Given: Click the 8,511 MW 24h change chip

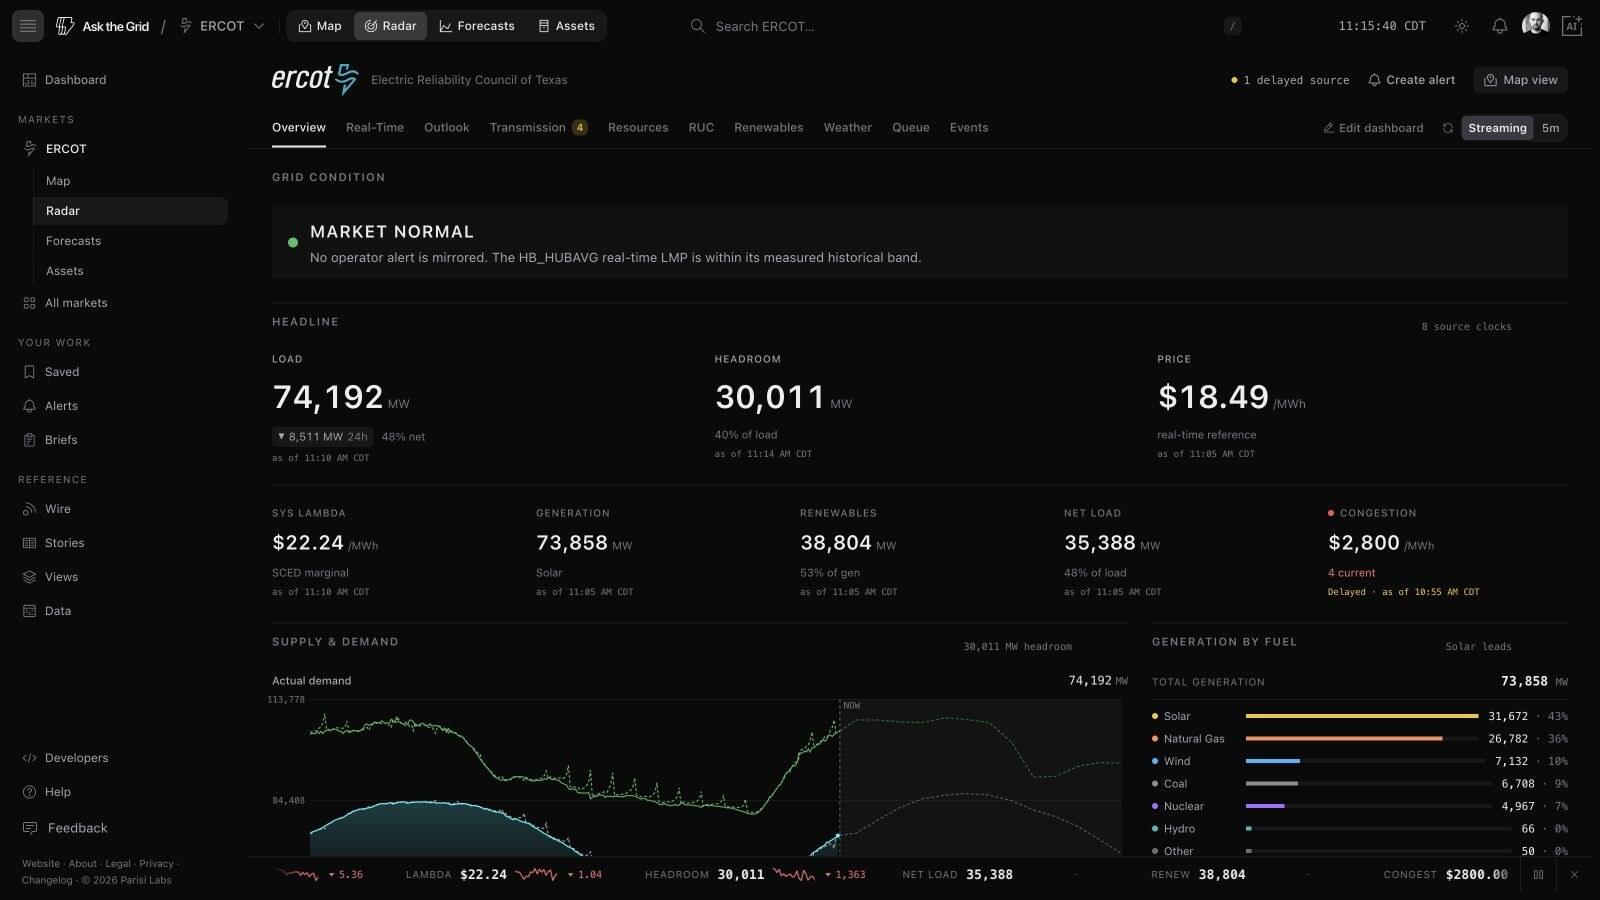Looking at the screenshot, I should click(x=322, y=437).
